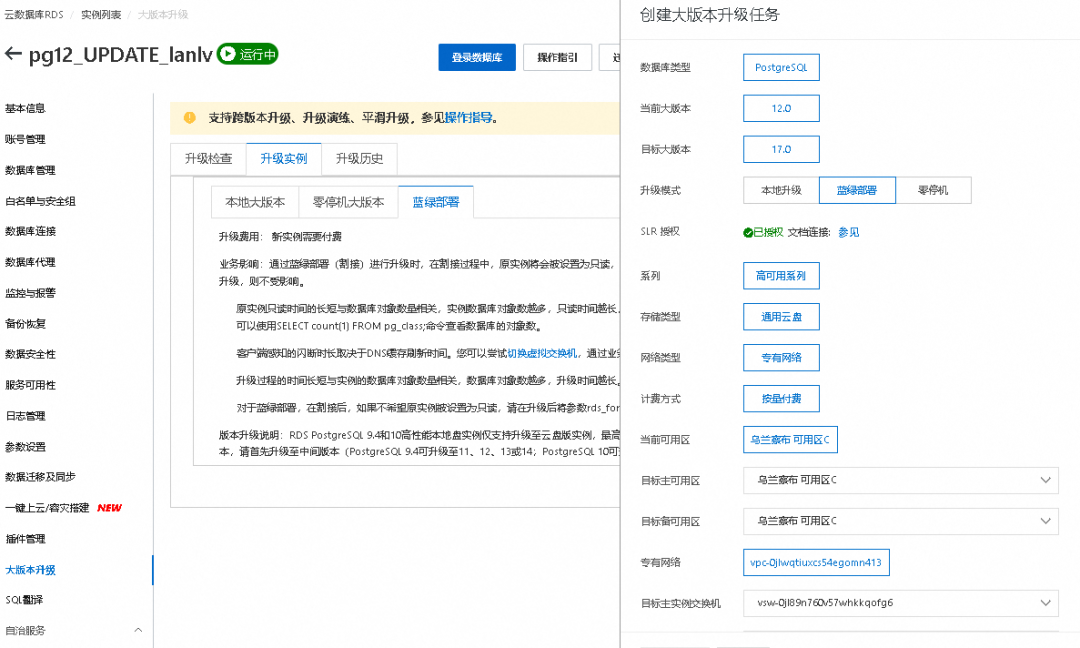
Task: Open 数据库管理 in sidebar
Action: click(30, 170)
